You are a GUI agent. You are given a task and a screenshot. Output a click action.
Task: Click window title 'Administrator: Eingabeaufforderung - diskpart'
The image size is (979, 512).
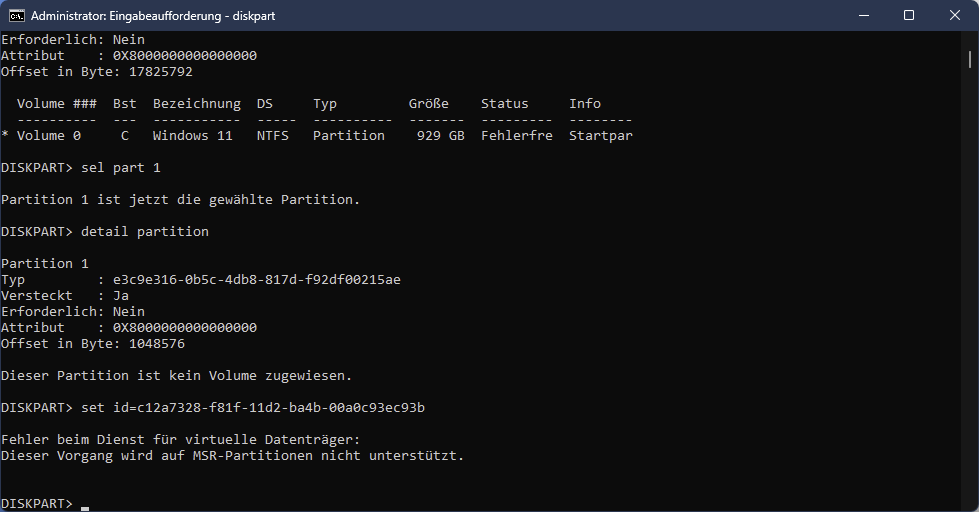pos(153,16)
